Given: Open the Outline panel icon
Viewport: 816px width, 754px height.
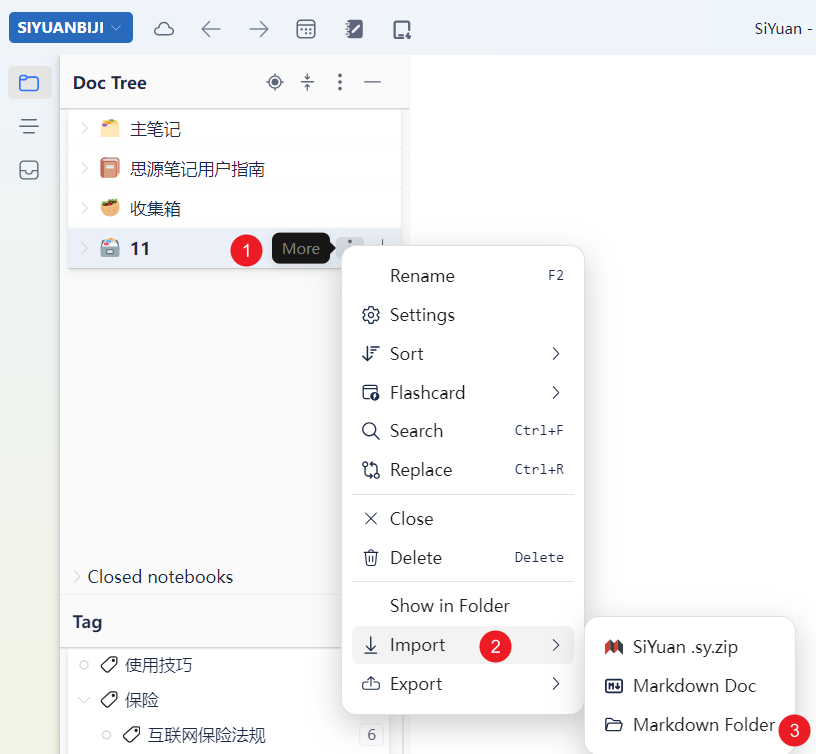Looking at the screenshot, I should pyautogui.click(x=29, y=126).
